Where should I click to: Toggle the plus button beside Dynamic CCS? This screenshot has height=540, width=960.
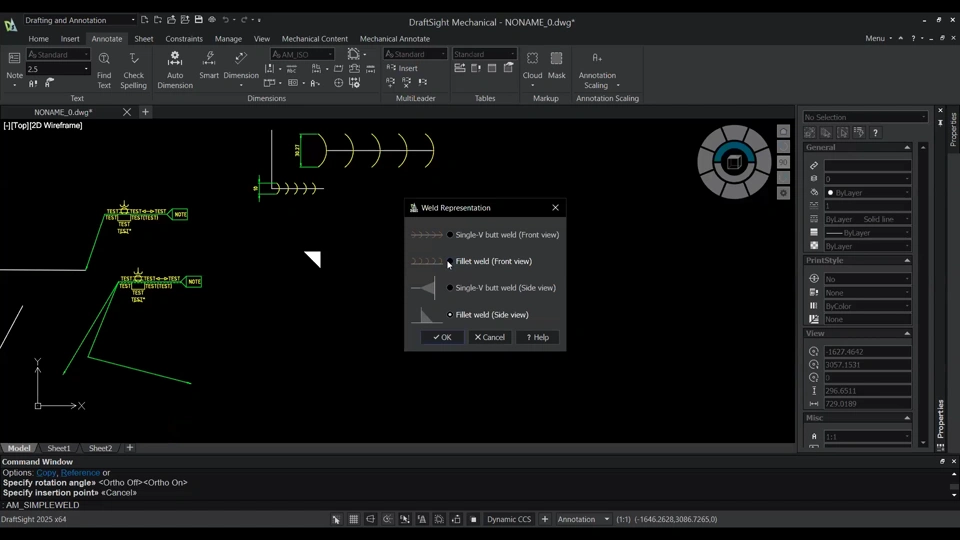544,519
